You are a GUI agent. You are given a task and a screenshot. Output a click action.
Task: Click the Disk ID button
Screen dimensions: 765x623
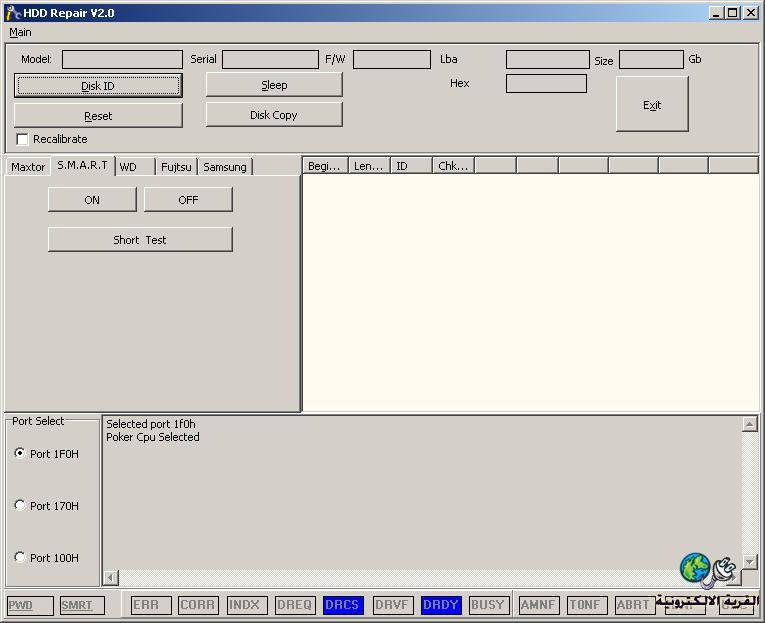(x=98, y=86)
